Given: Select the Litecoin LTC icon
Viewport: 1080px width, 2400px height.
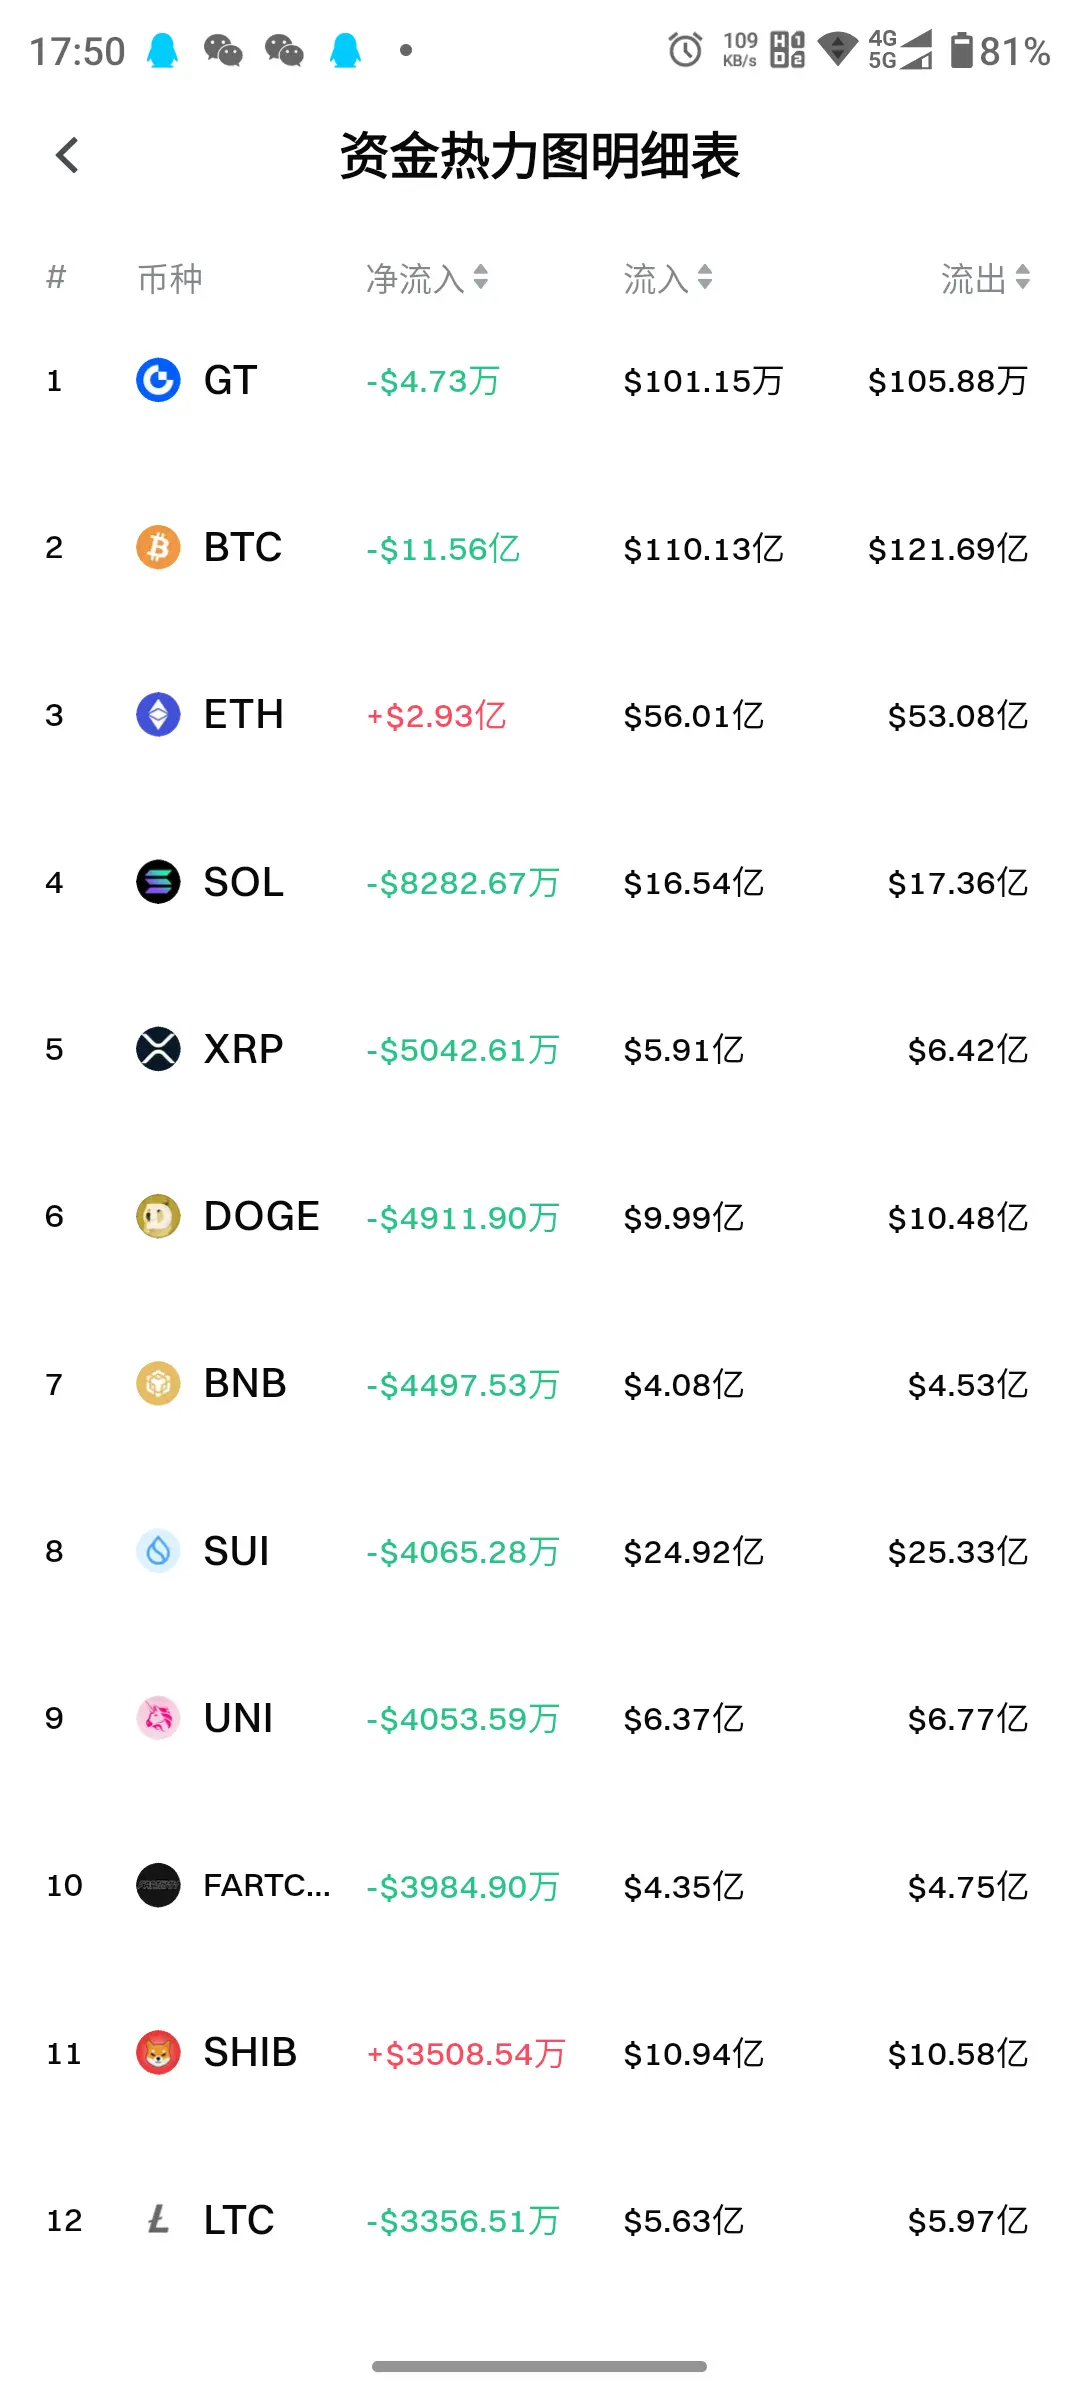Looking at the screenshot, I should pos(158,2220).
